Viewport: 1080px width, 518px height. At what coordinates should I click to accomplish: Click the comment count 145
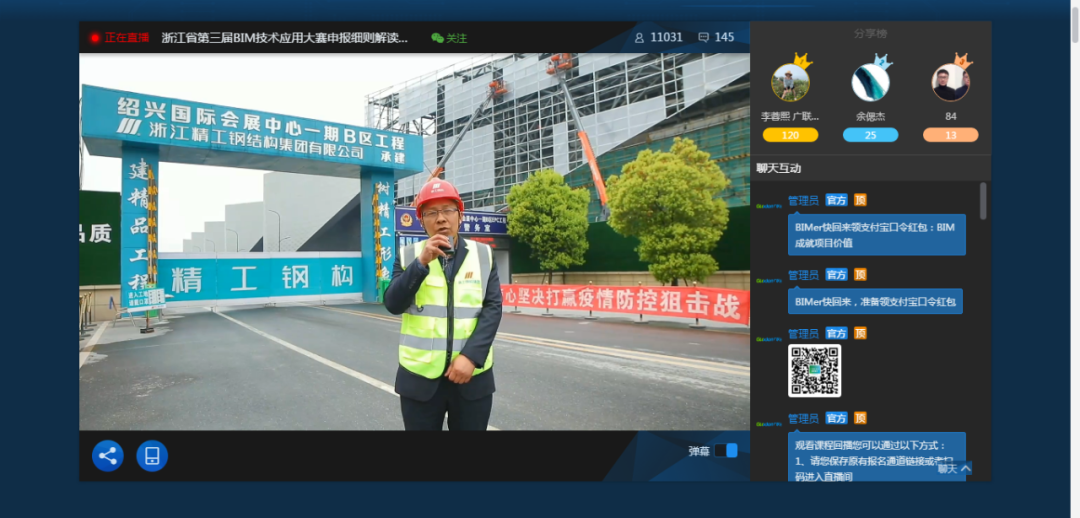coord(724,38)
